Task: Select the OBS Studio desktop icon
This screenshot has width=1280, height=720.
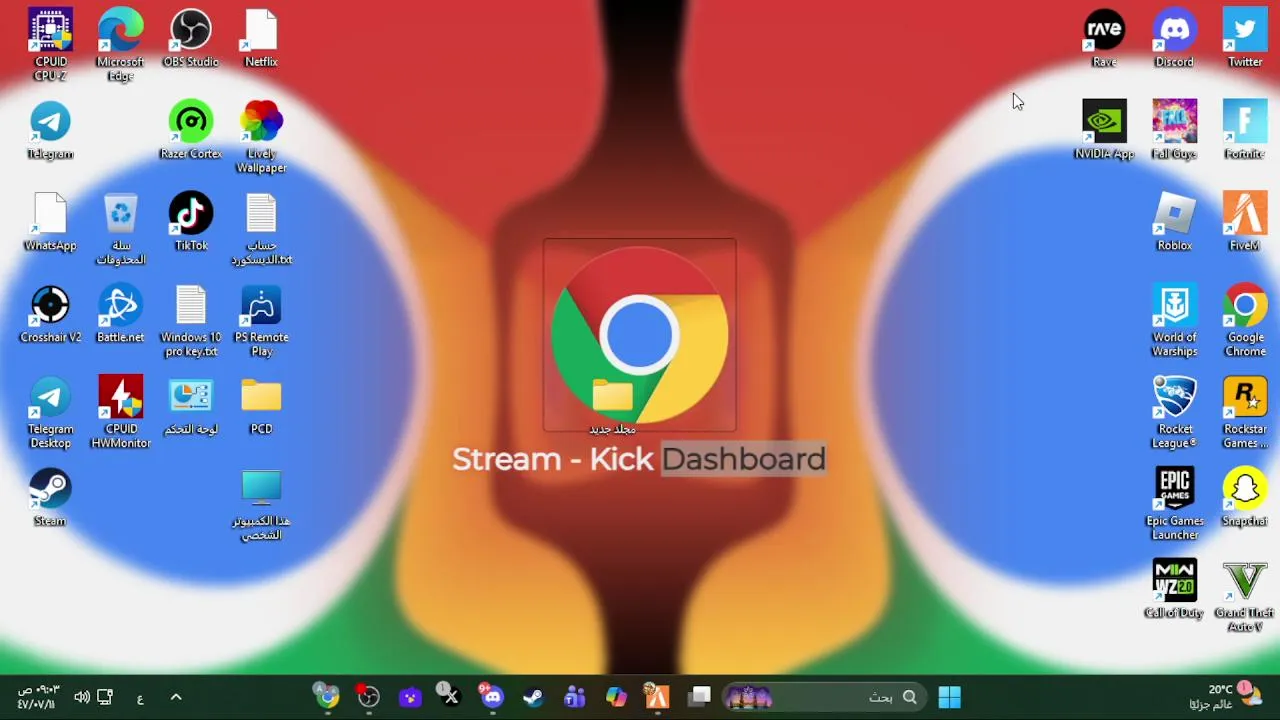Action: click(x=190, y=38)
